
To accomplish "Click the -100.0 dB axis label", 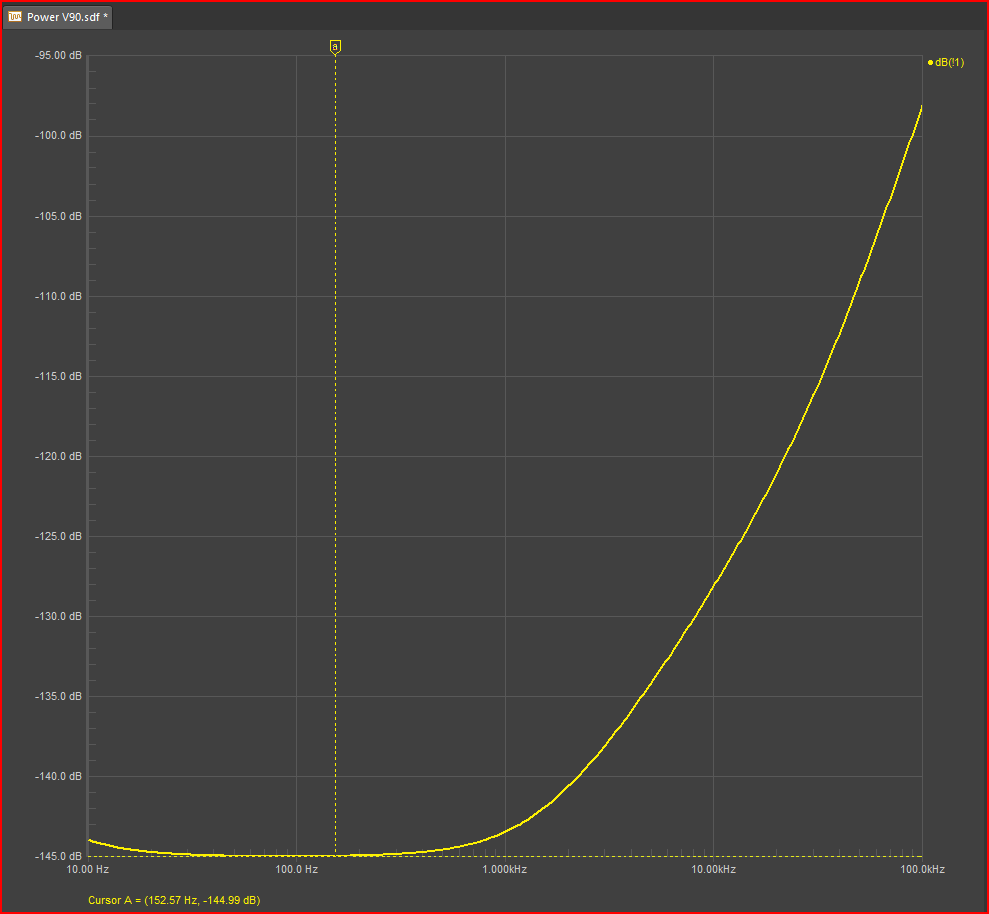I will click(x=58, y=136).
